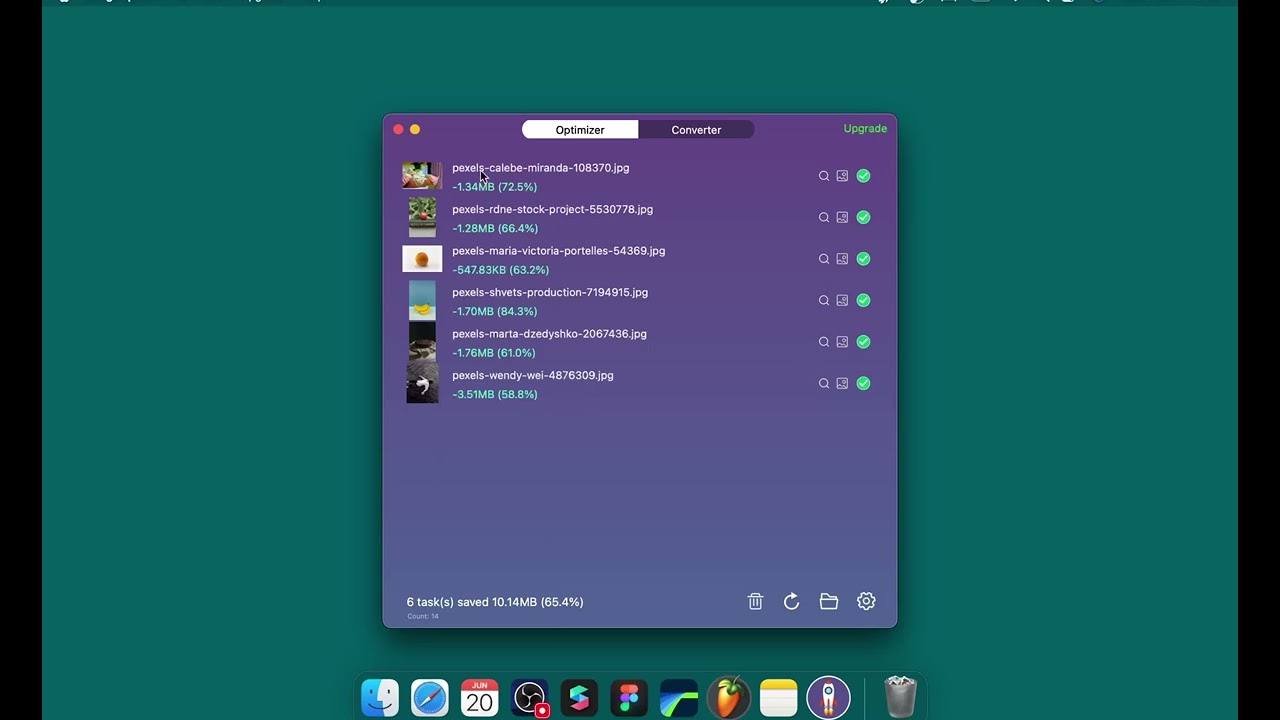Select thumbnail of pexels-shvets-production-7194915.jpg

click(422, 300)
